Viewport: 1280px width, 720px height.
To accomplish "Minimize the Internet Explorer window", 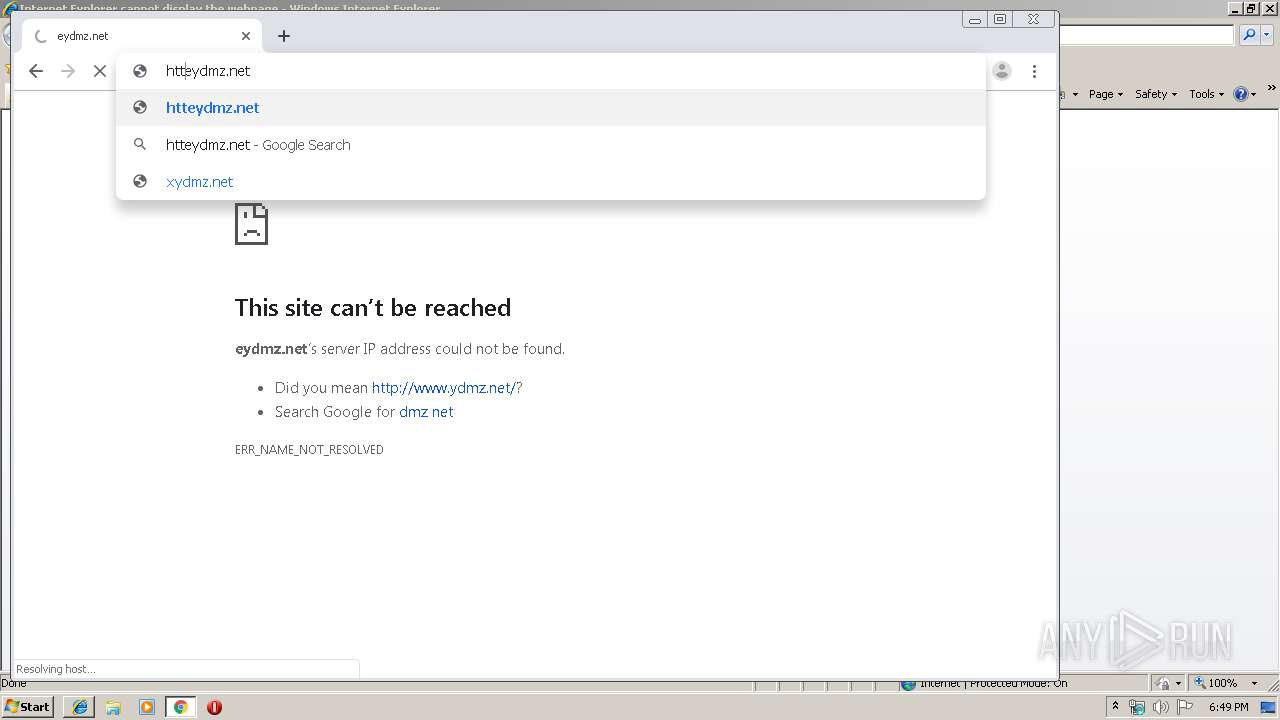I will point(1236,8).
